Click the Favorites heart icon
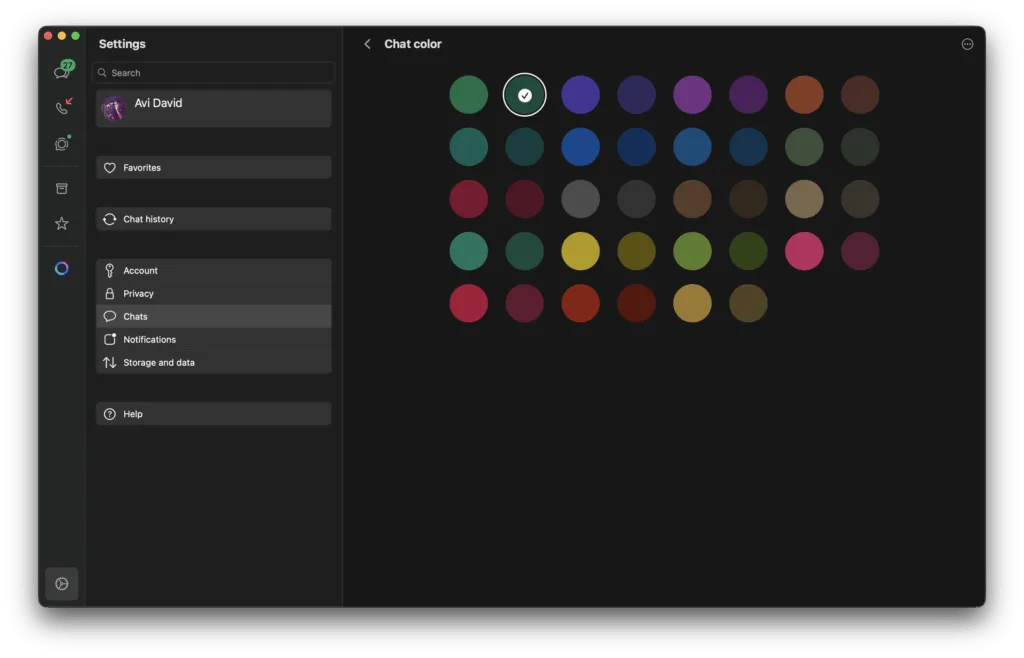Image resolution: width=1024 pixels, height=658 pixels. click(110, 168)
